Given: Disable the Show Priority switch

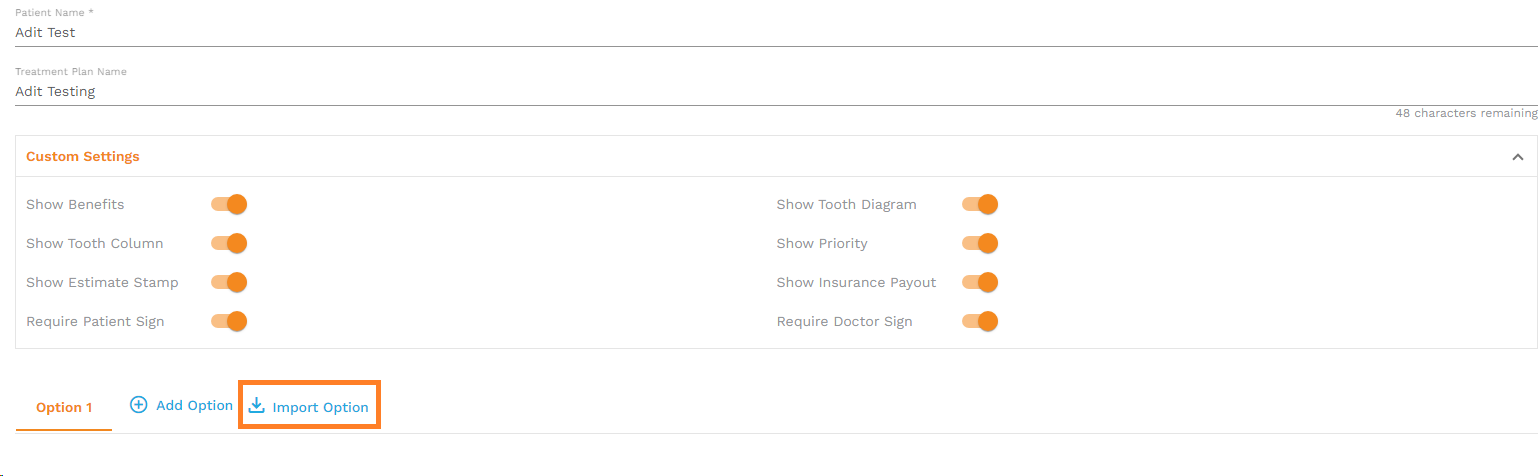Looking at the screenshot, I should click(980, 243).
